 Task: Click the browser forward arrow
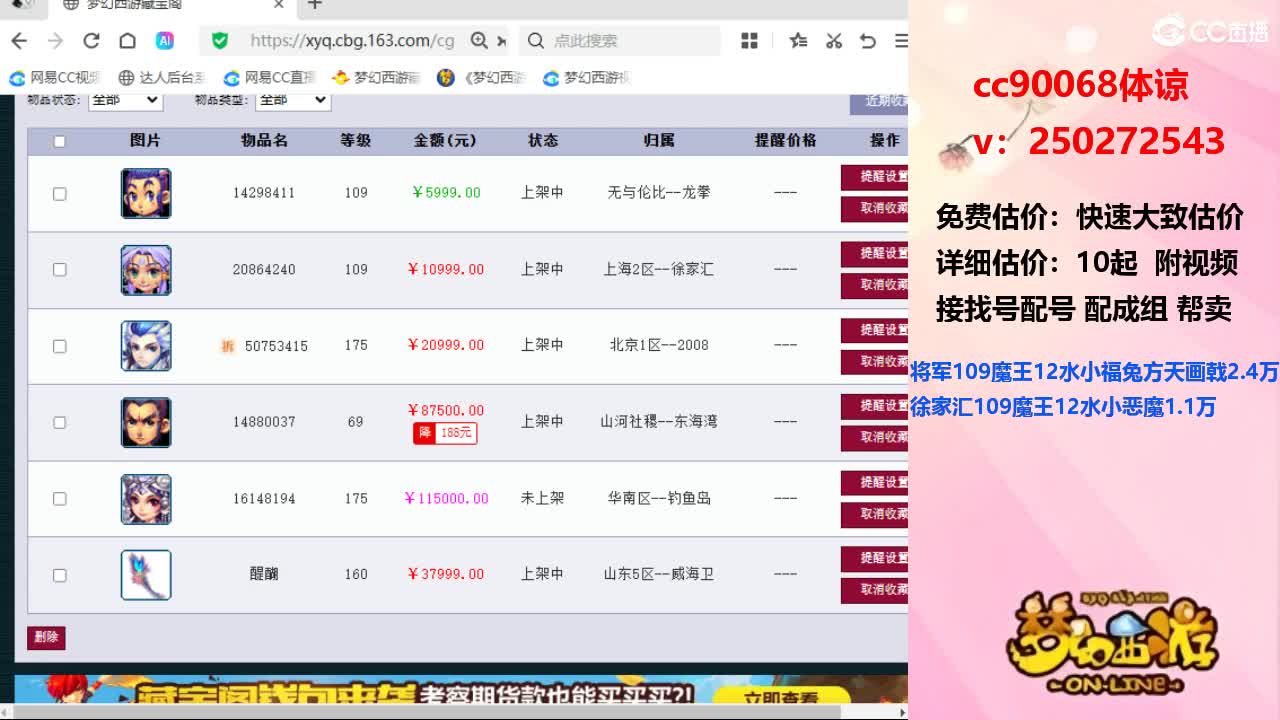55,41
